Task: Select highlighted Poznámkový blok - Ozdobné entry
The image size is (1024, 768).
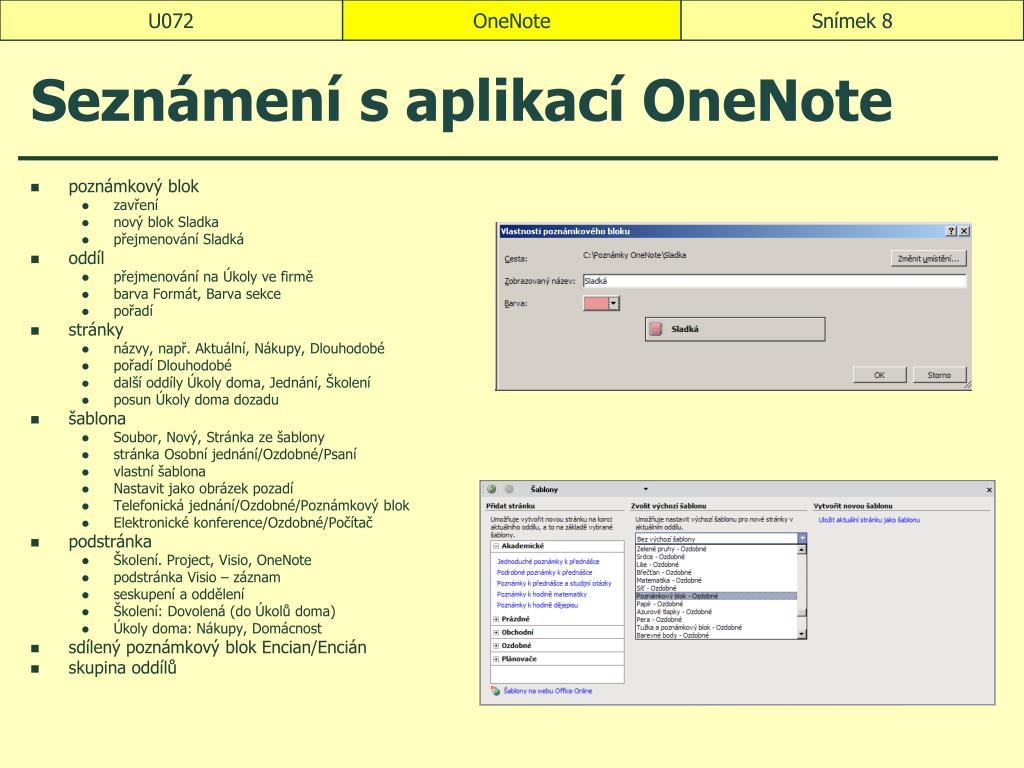Action: click(716, 596)
